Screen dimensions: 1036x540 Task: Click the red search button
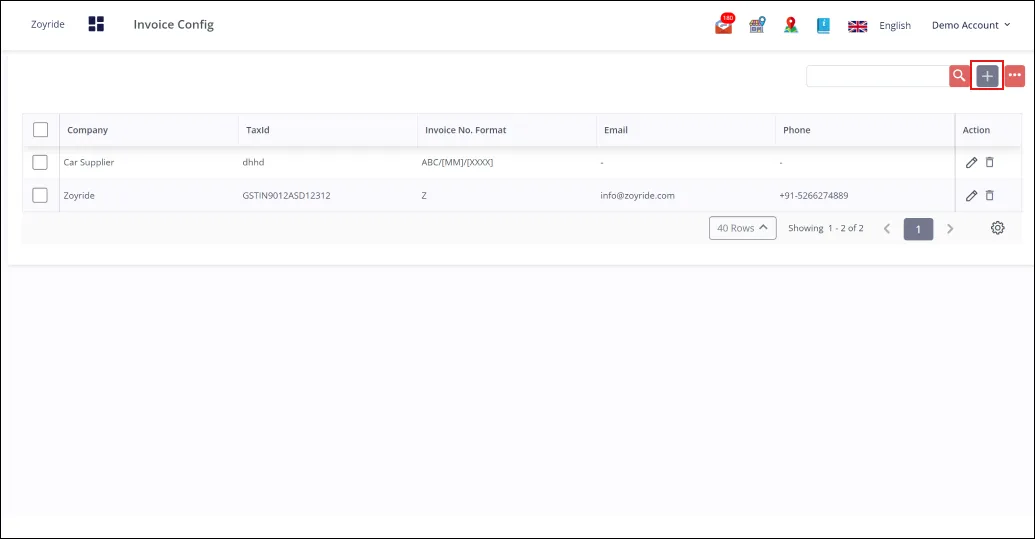[x=959, y=76]
